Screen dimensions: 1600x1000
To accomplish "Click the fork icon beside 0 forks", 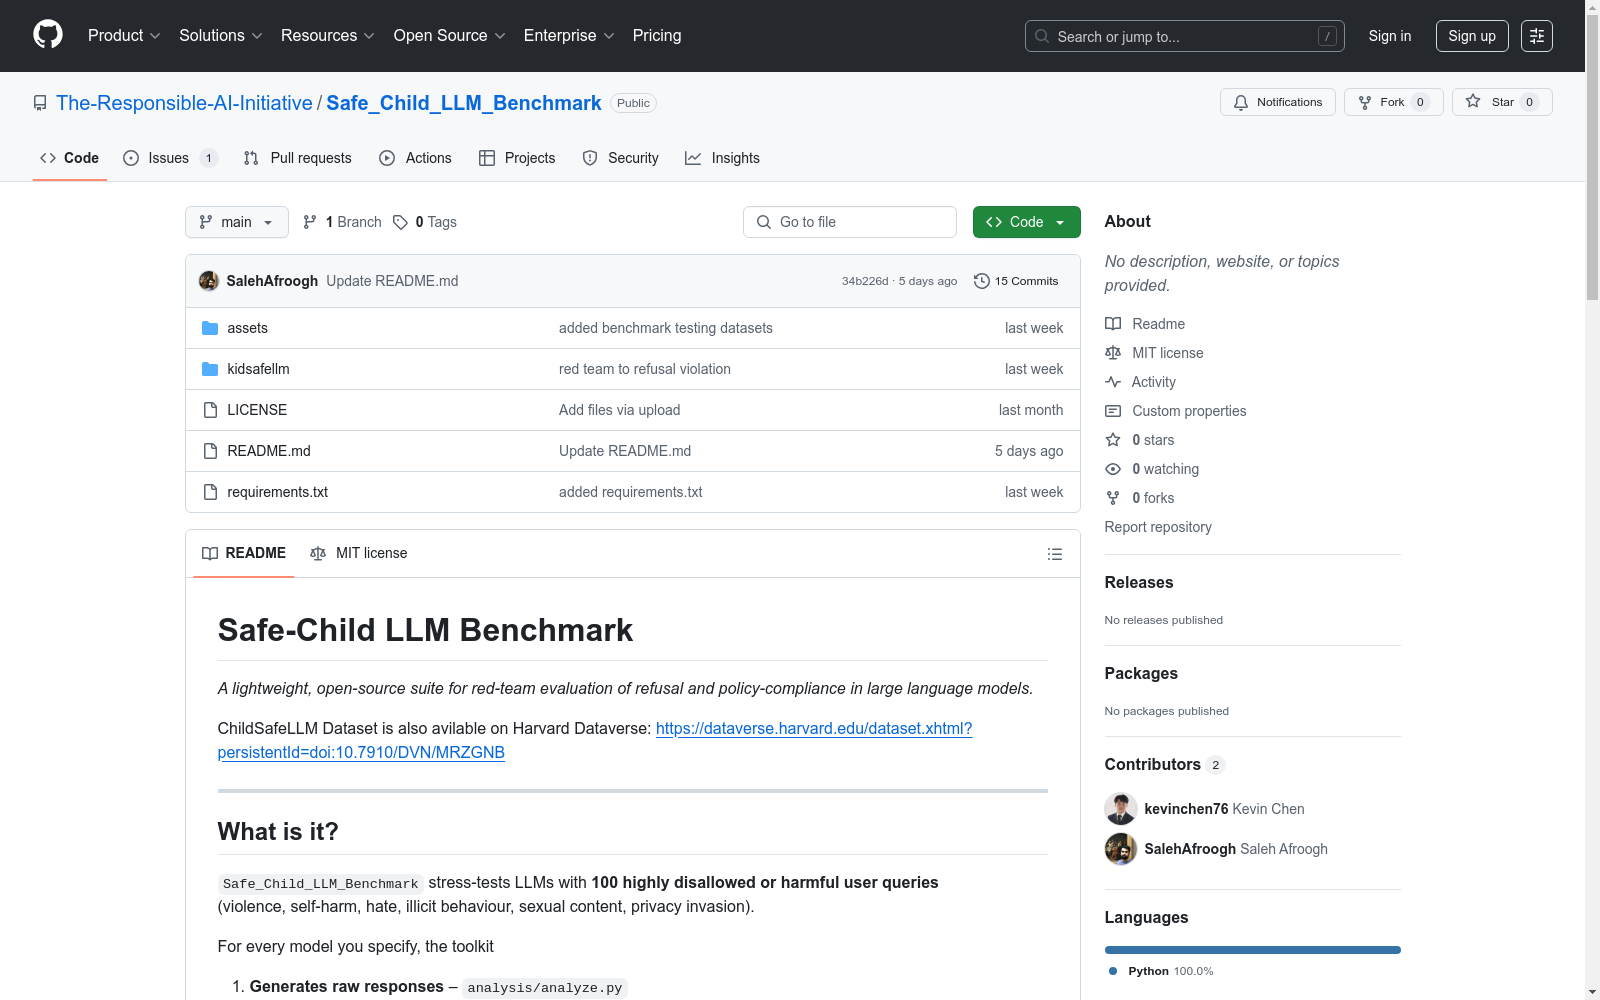I will (x=1113, y=498).
